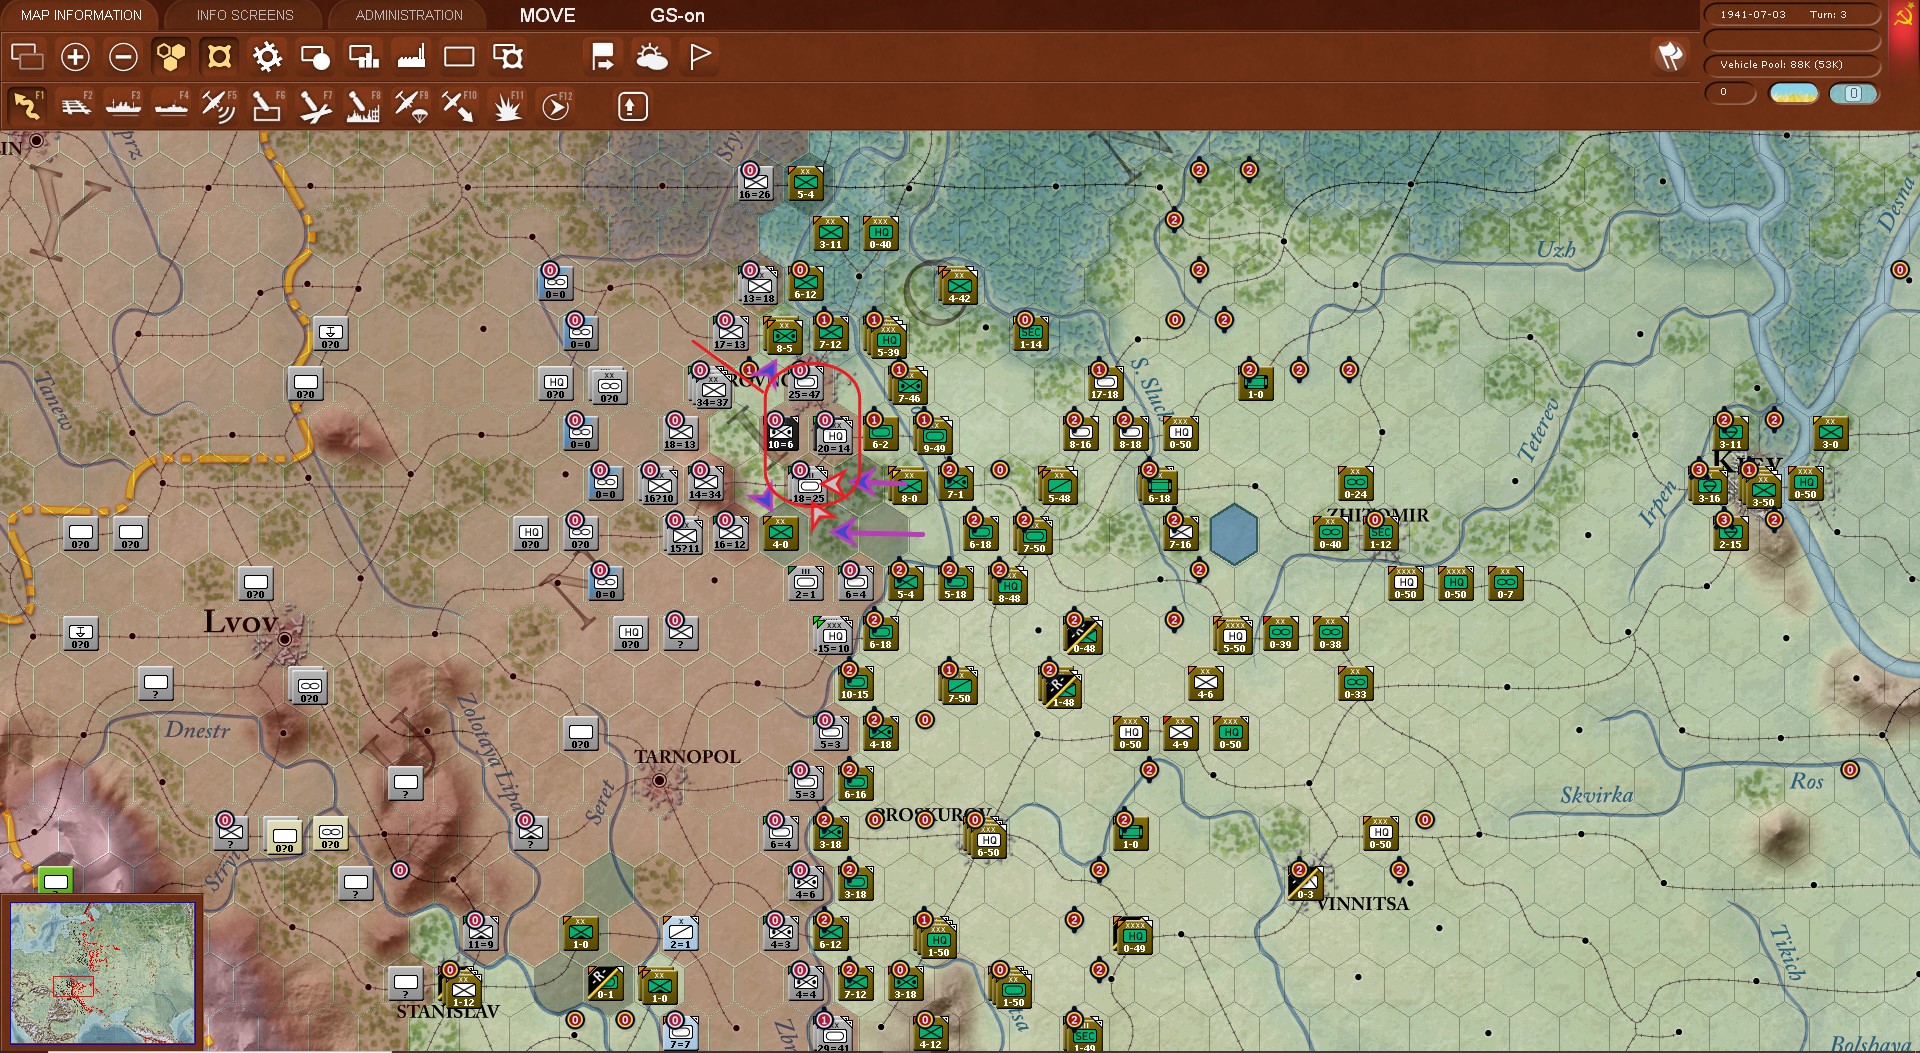Select the Soviet unit labeled 10-15
Image resolution: width=1920 pixels, height=1053 pixels.
[x=855, y=683]
